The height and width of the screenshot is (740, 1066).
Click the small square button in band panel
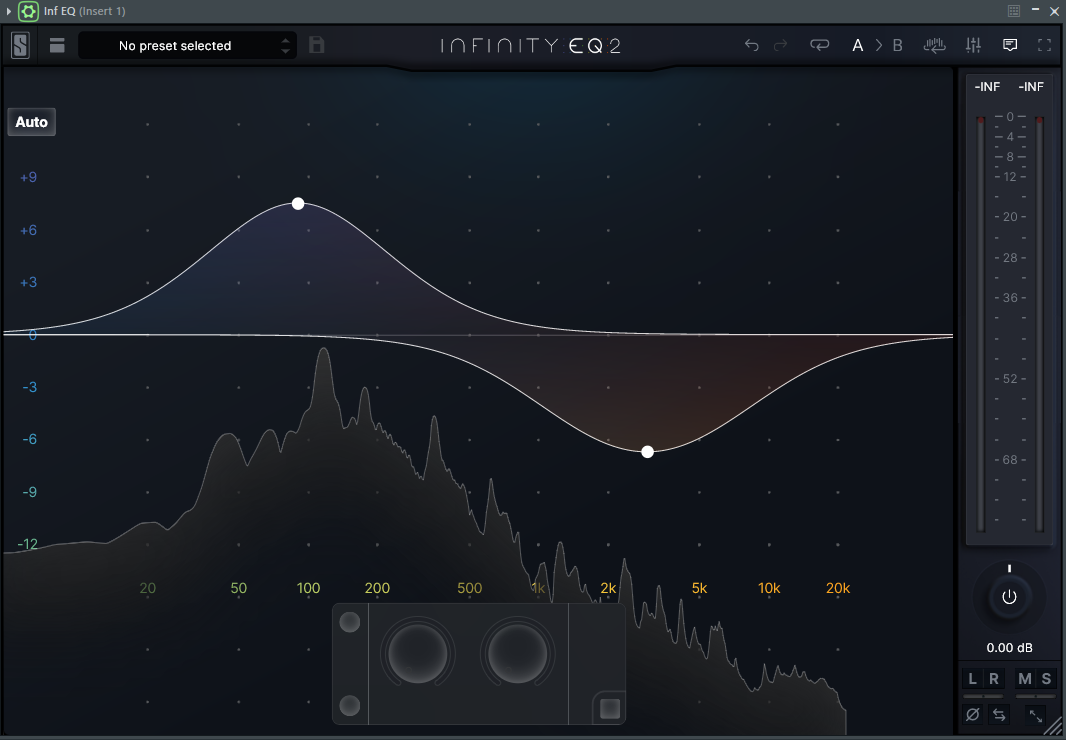[x=609, y=708]
